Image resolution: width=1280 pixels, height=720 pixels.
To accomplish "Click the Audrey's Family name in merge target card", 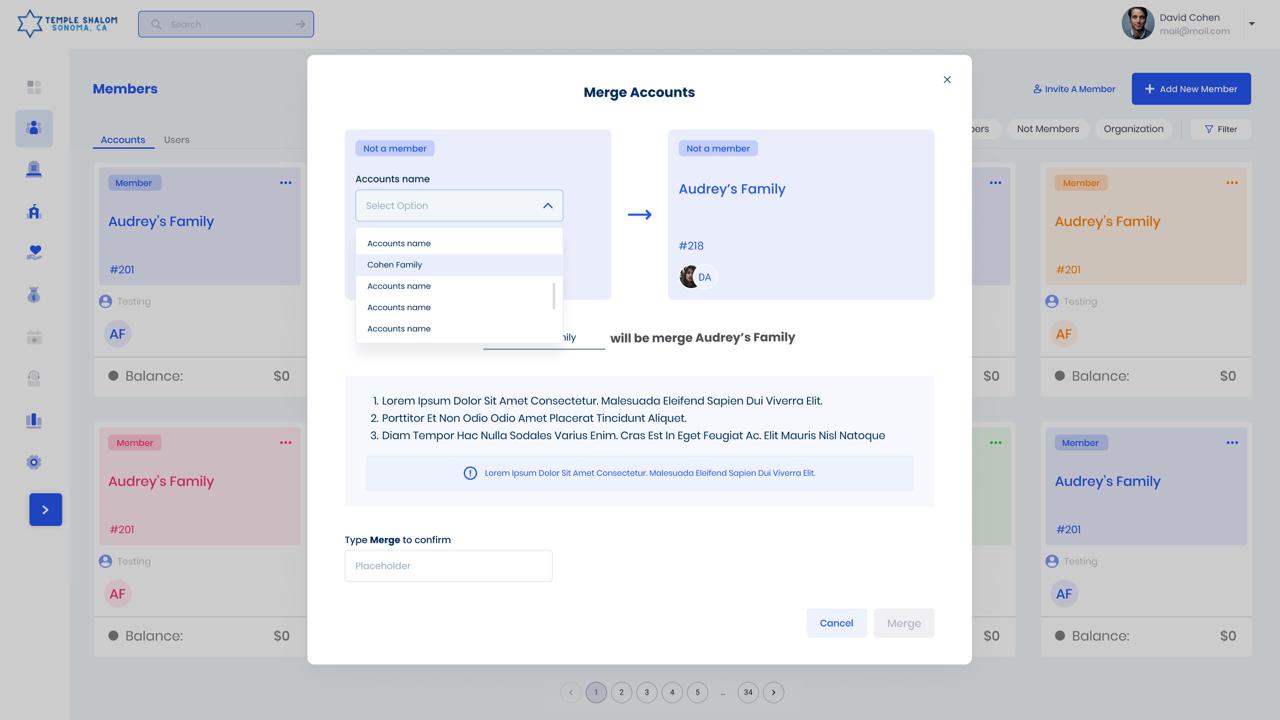I will tap(732, 189).
